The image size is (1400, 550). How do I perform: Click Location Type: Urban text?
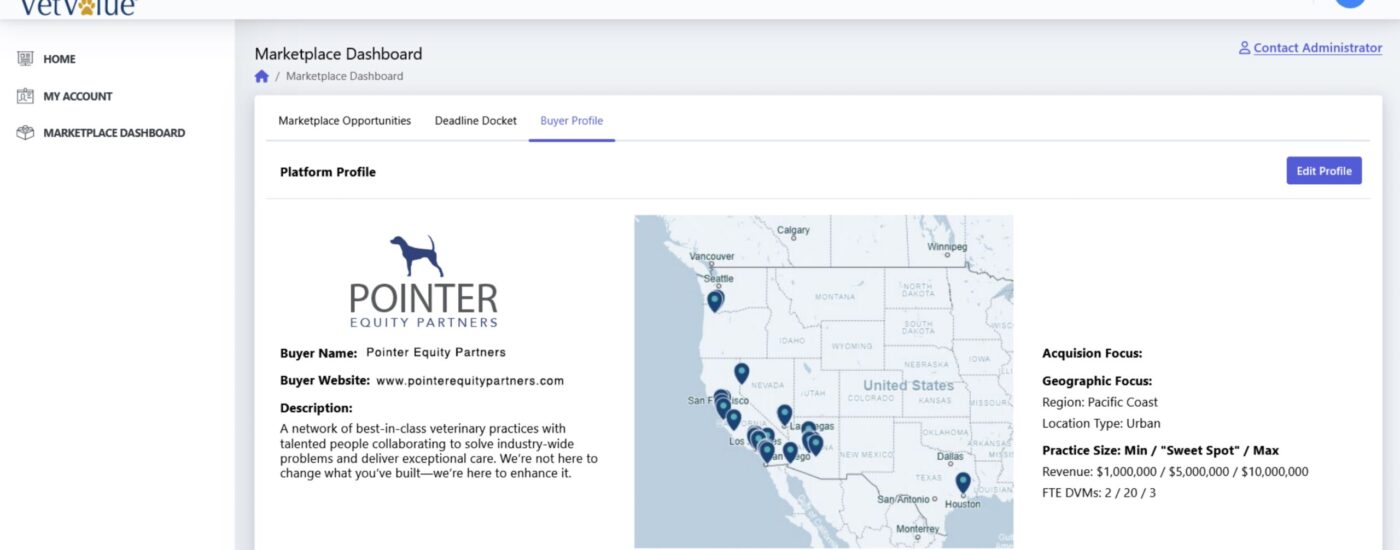1101,423
